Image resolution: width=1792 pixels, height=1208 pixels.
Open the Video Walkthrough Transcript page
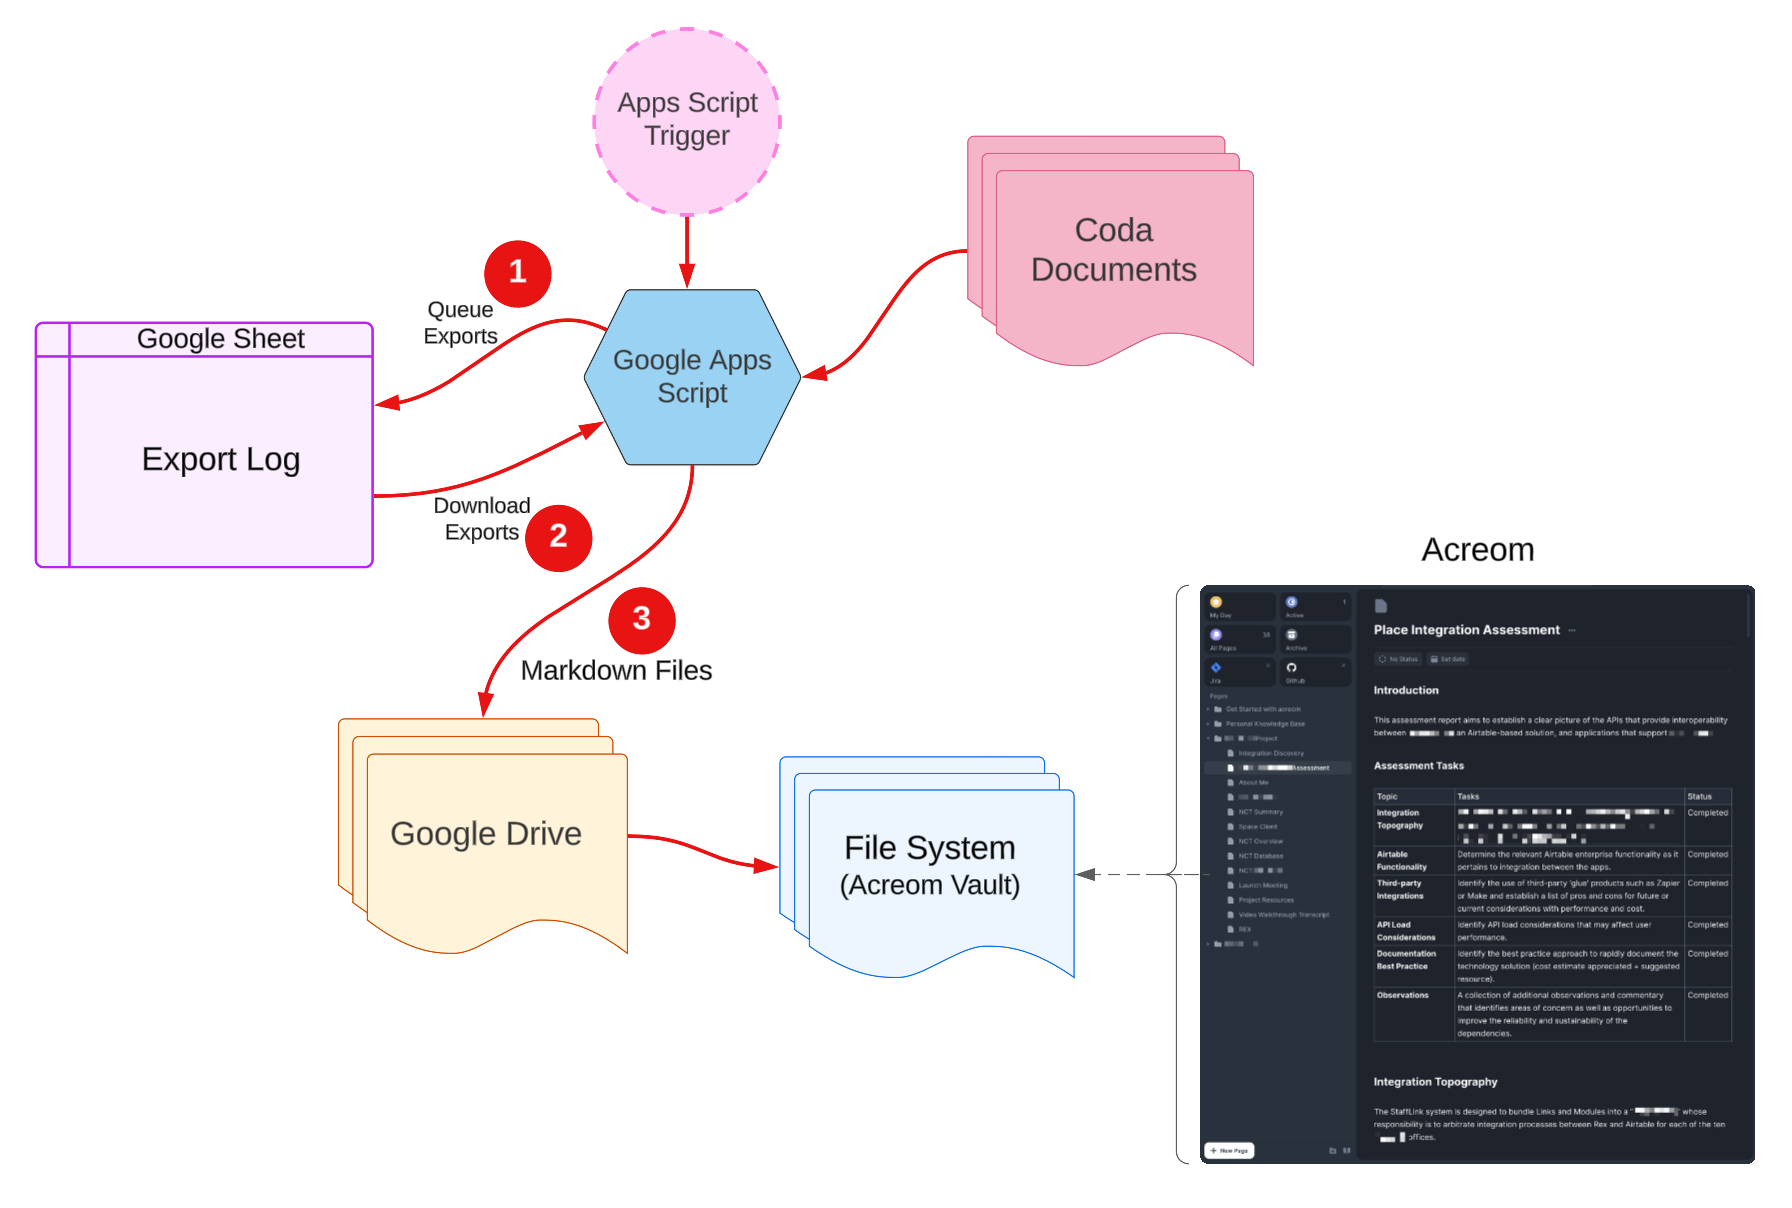[1283, 915]
